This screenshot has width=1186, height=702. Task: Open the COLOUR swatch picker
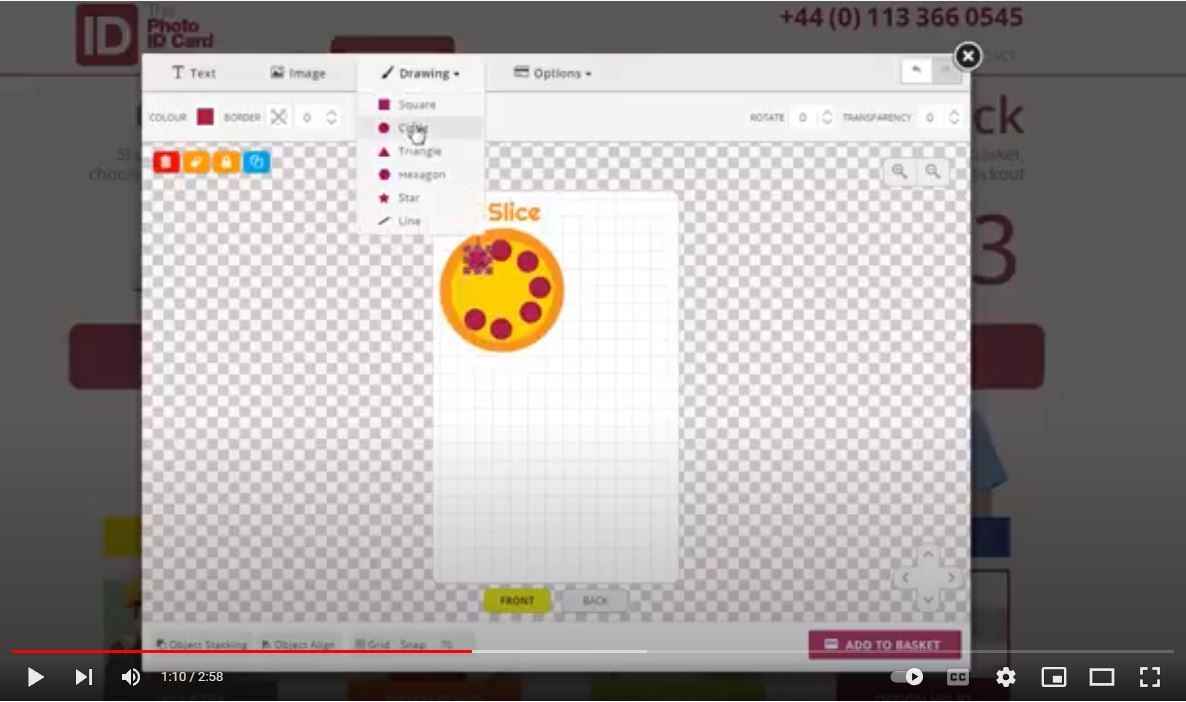click(x=203, y=117)
